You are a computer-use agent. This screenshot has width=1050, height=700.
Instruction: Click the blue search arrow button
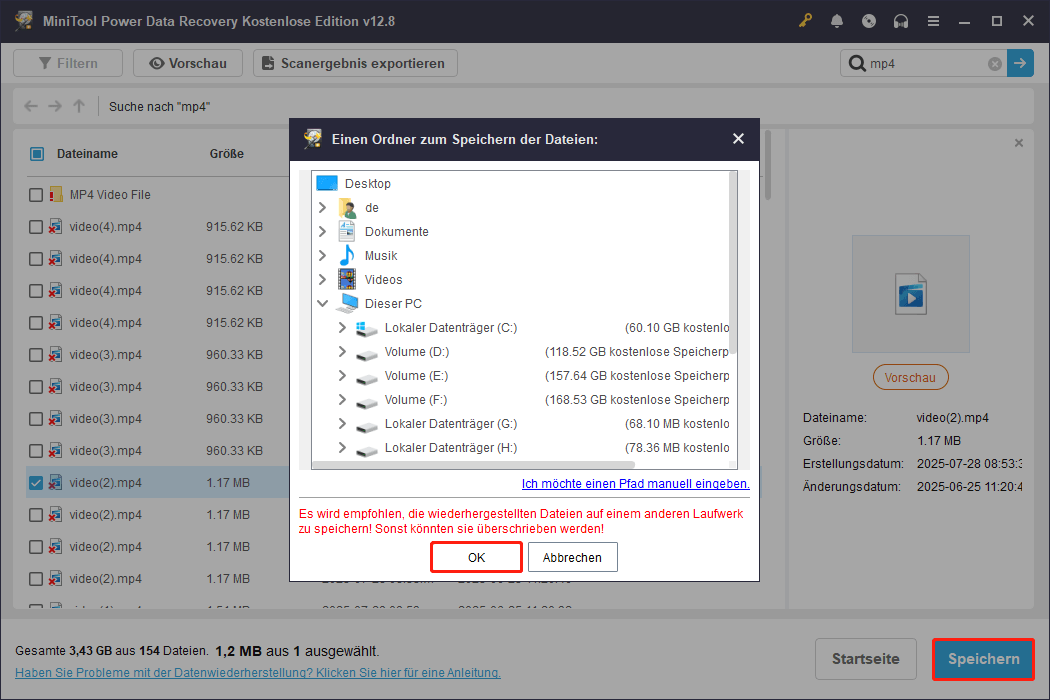(1020, 63)
